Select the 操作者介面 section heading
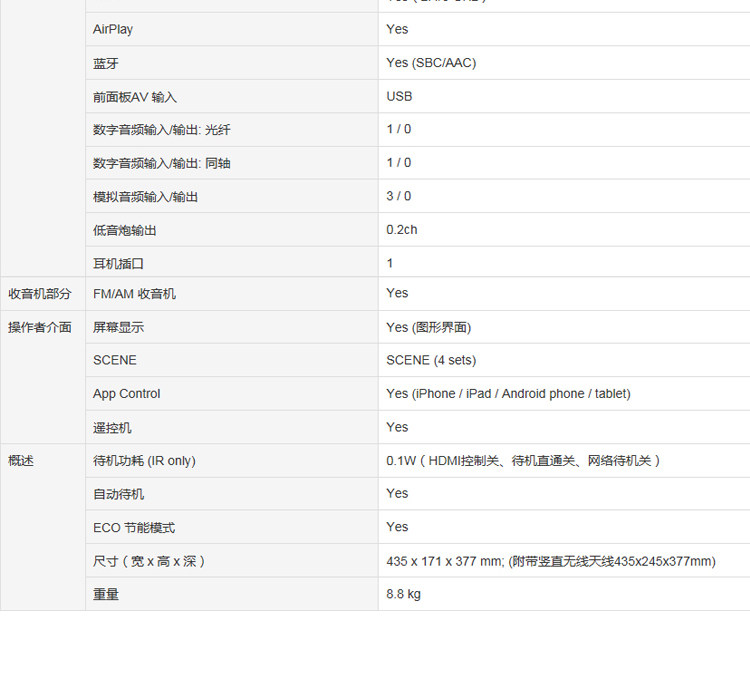Screen dimensions: 750x676 tap(40, 327)
